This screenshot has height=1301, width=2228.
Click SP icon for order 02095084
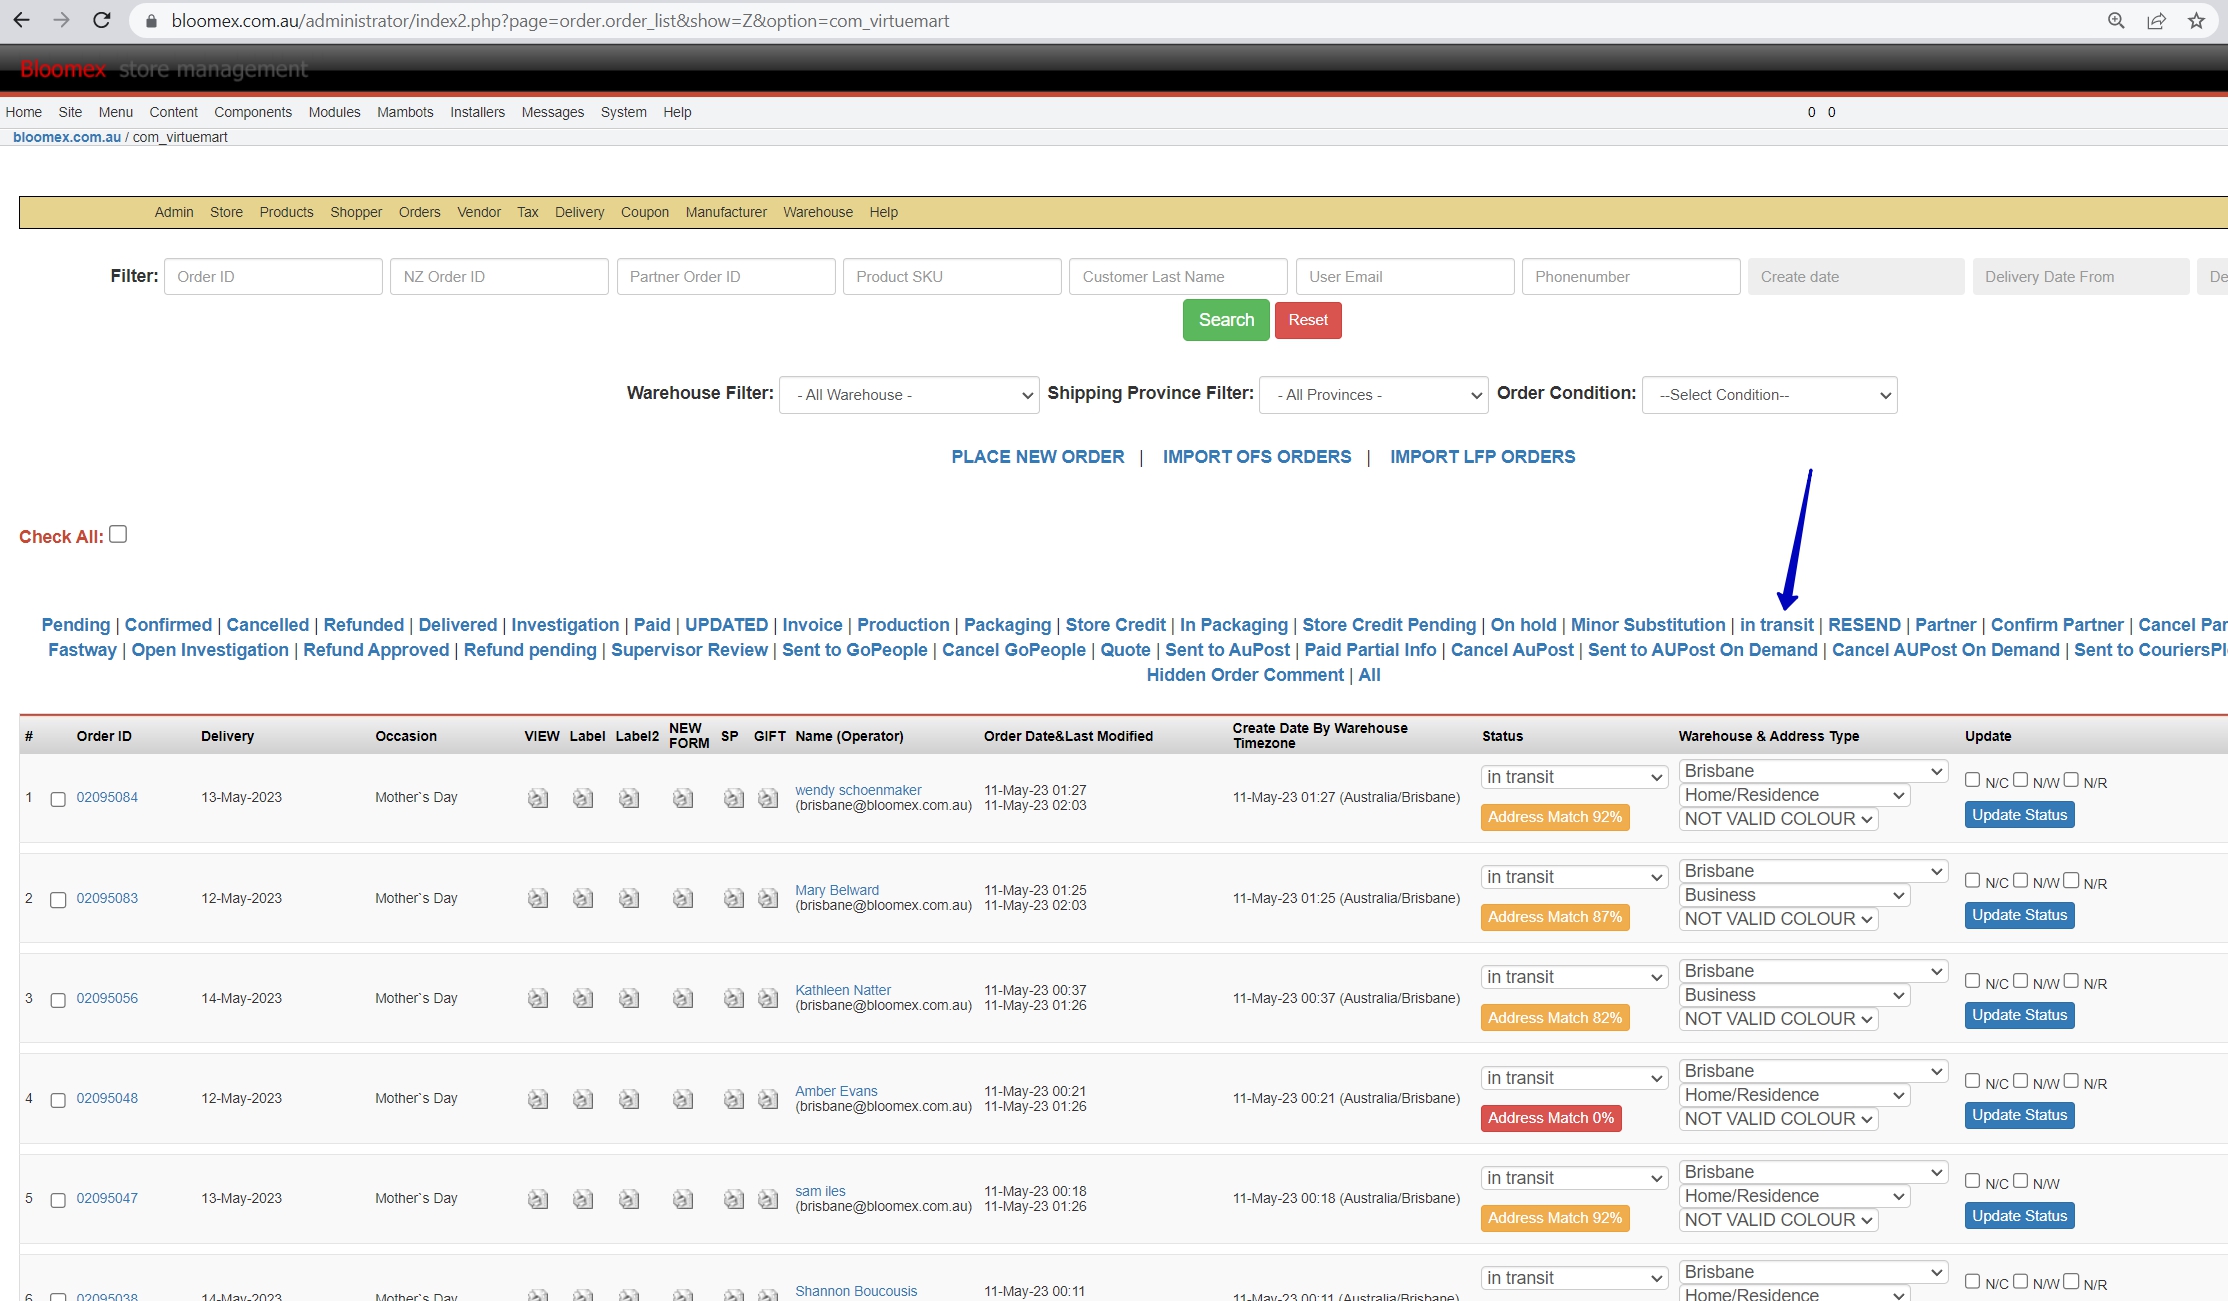[x=734, y=798]
